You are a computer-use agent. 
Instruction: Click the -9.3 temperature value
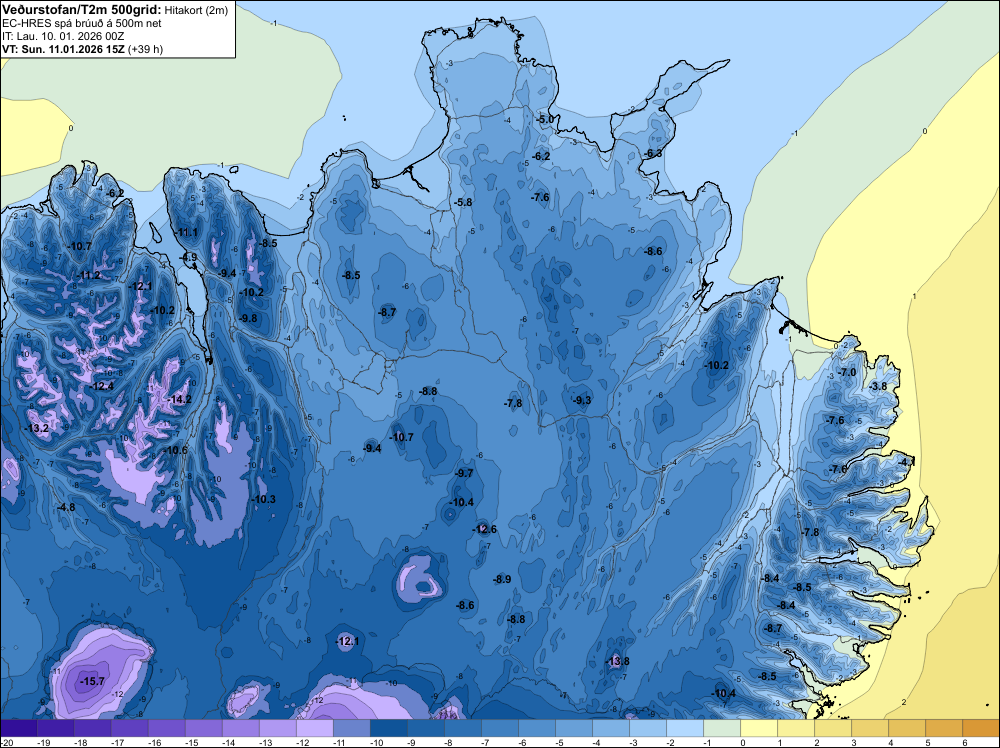point(582,400)
